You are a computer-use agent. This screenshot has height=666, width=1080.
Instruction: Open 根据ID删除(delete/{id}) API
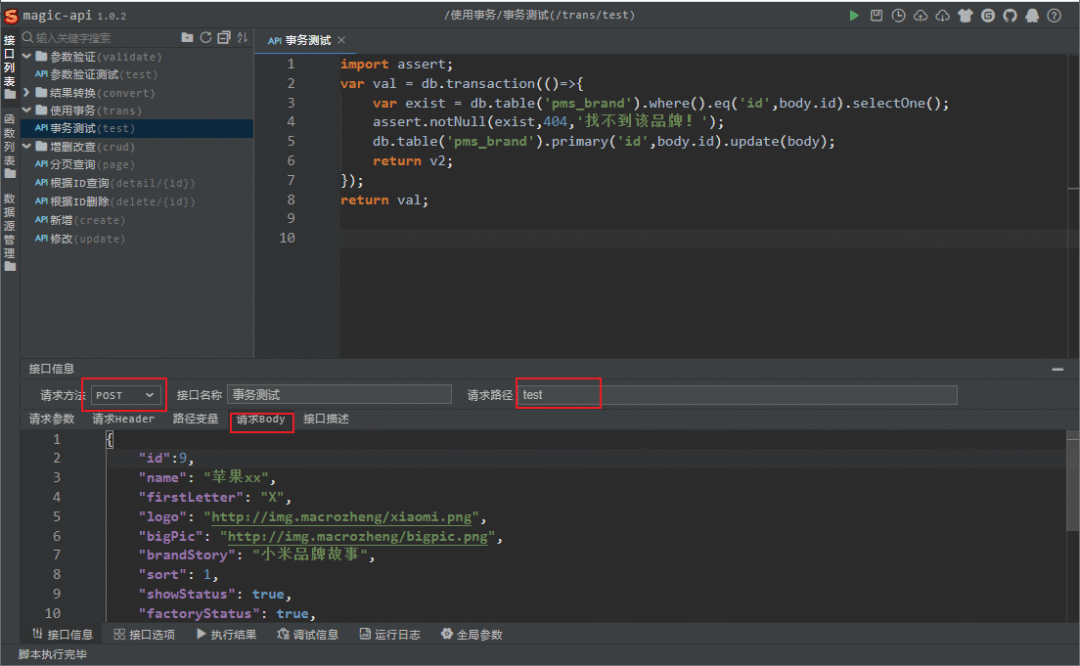pyautogui.click(x=137, y=201)
